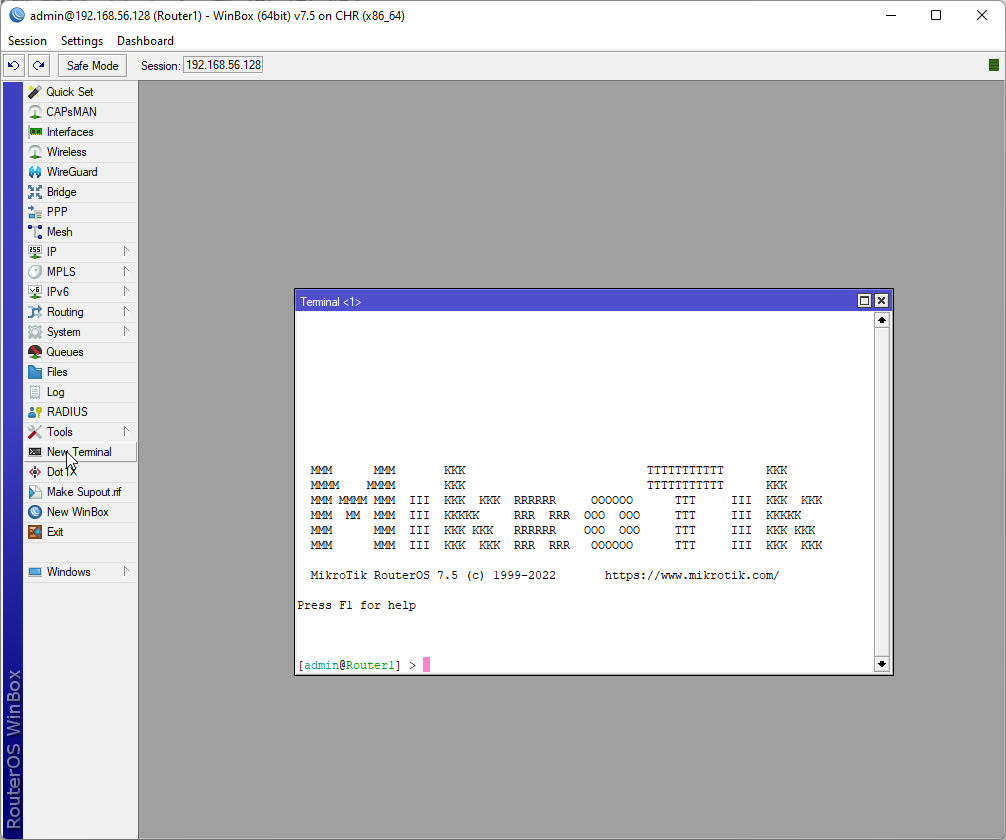This screenshot has height=840, width=1006.
Task: Click the WireGuard icon in sidebar
Action: click(x=35, y=172)
